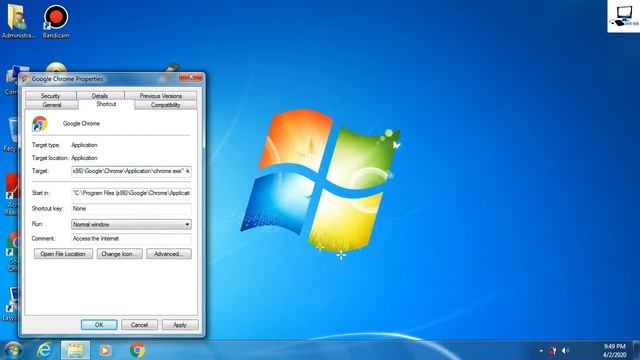
Task: Click the volume speaker tray icon
Action: pos(565,351)
